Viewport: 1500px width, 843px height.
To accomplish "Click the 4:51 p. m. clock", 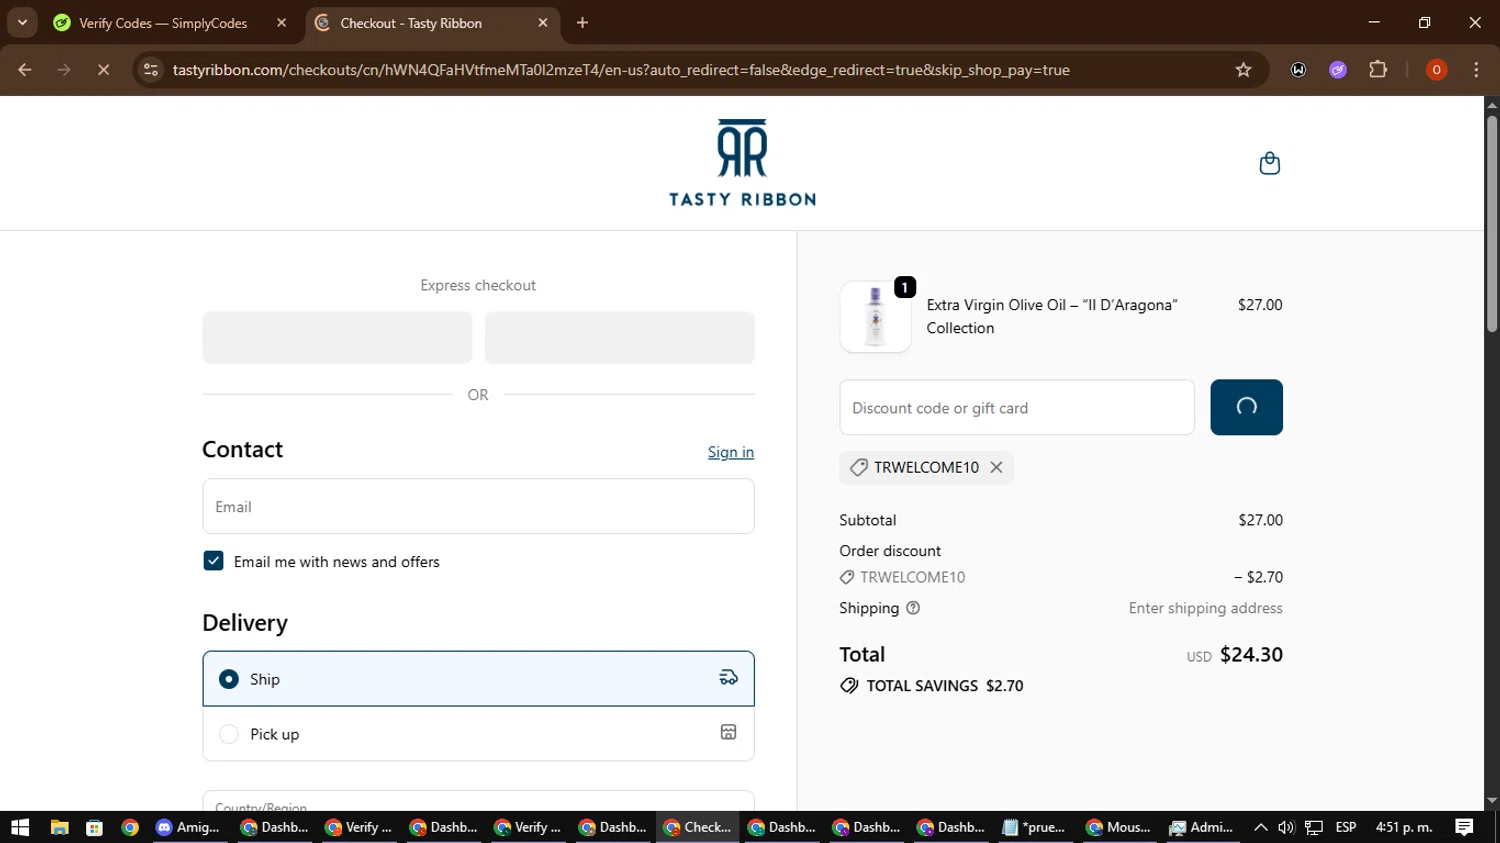I will click(1404, 827).
